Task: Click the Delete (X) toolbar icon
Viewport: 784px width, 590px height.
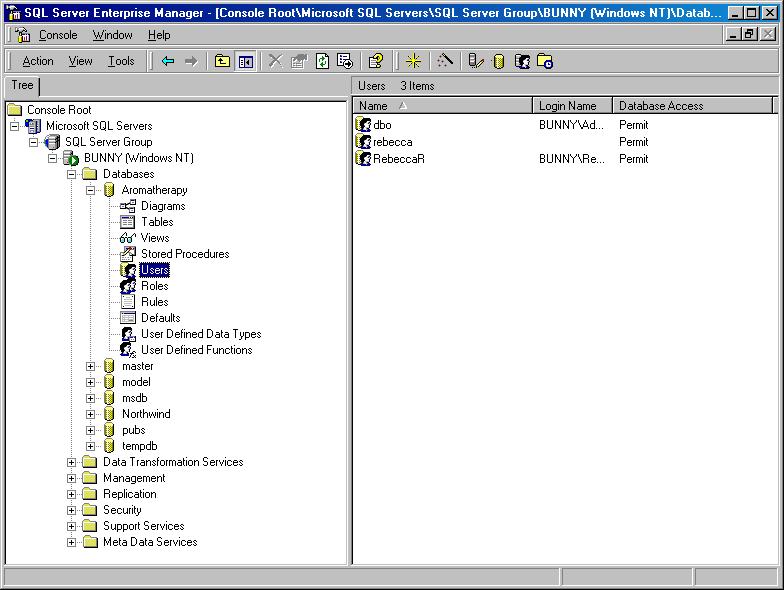Action: [x=275, y=61]
